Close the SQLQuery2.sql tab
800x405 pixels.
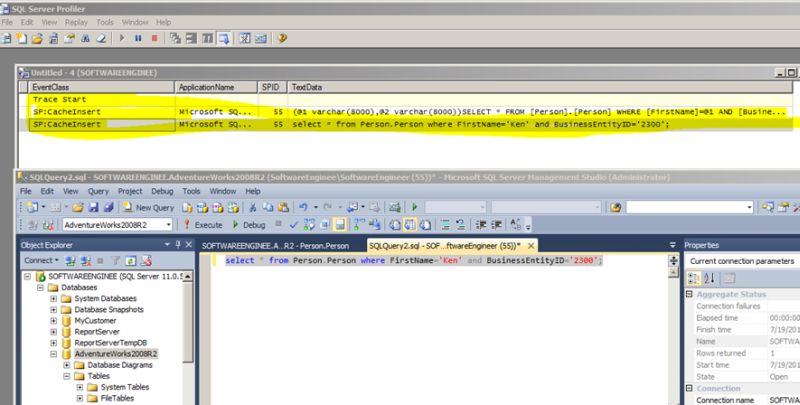(531, 246)
